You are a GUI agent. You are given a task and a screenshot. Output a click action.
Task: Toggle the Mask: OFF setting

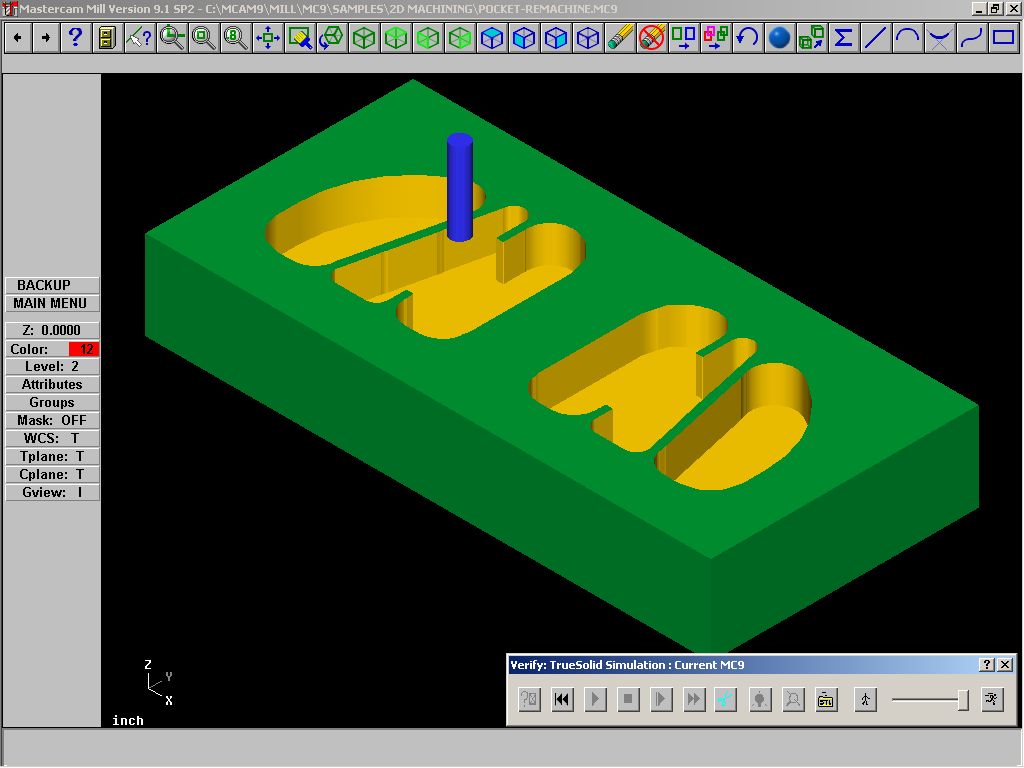point(52,421)
